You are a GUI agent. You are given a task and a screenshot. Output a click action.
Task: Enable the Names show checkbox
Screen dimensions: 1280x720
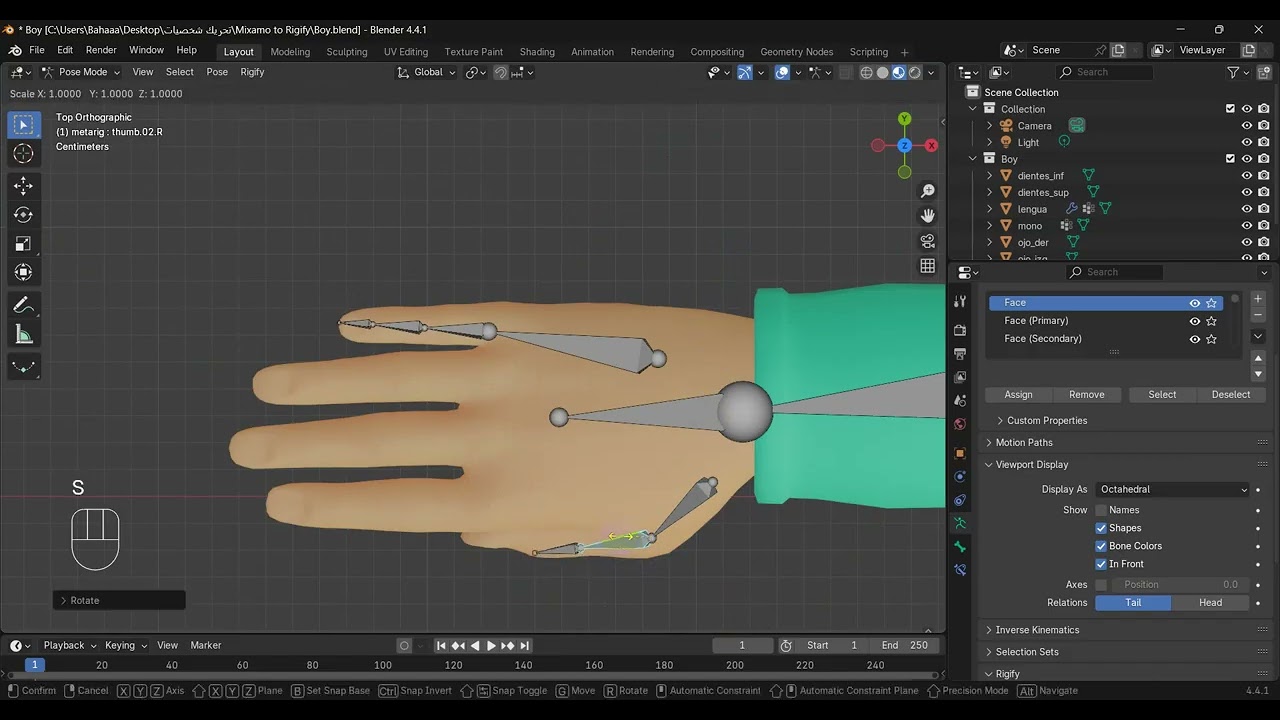tap(1101, 510)
